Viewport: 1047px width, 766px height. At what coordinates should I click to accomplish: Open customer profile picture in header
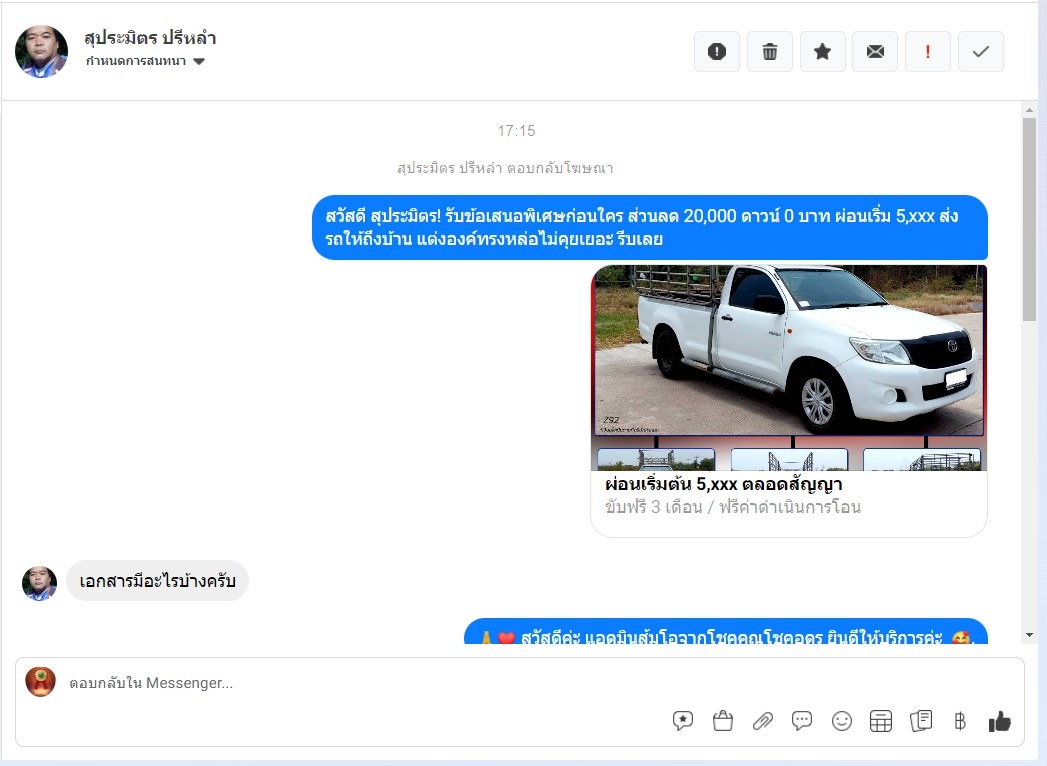point(41,51)
